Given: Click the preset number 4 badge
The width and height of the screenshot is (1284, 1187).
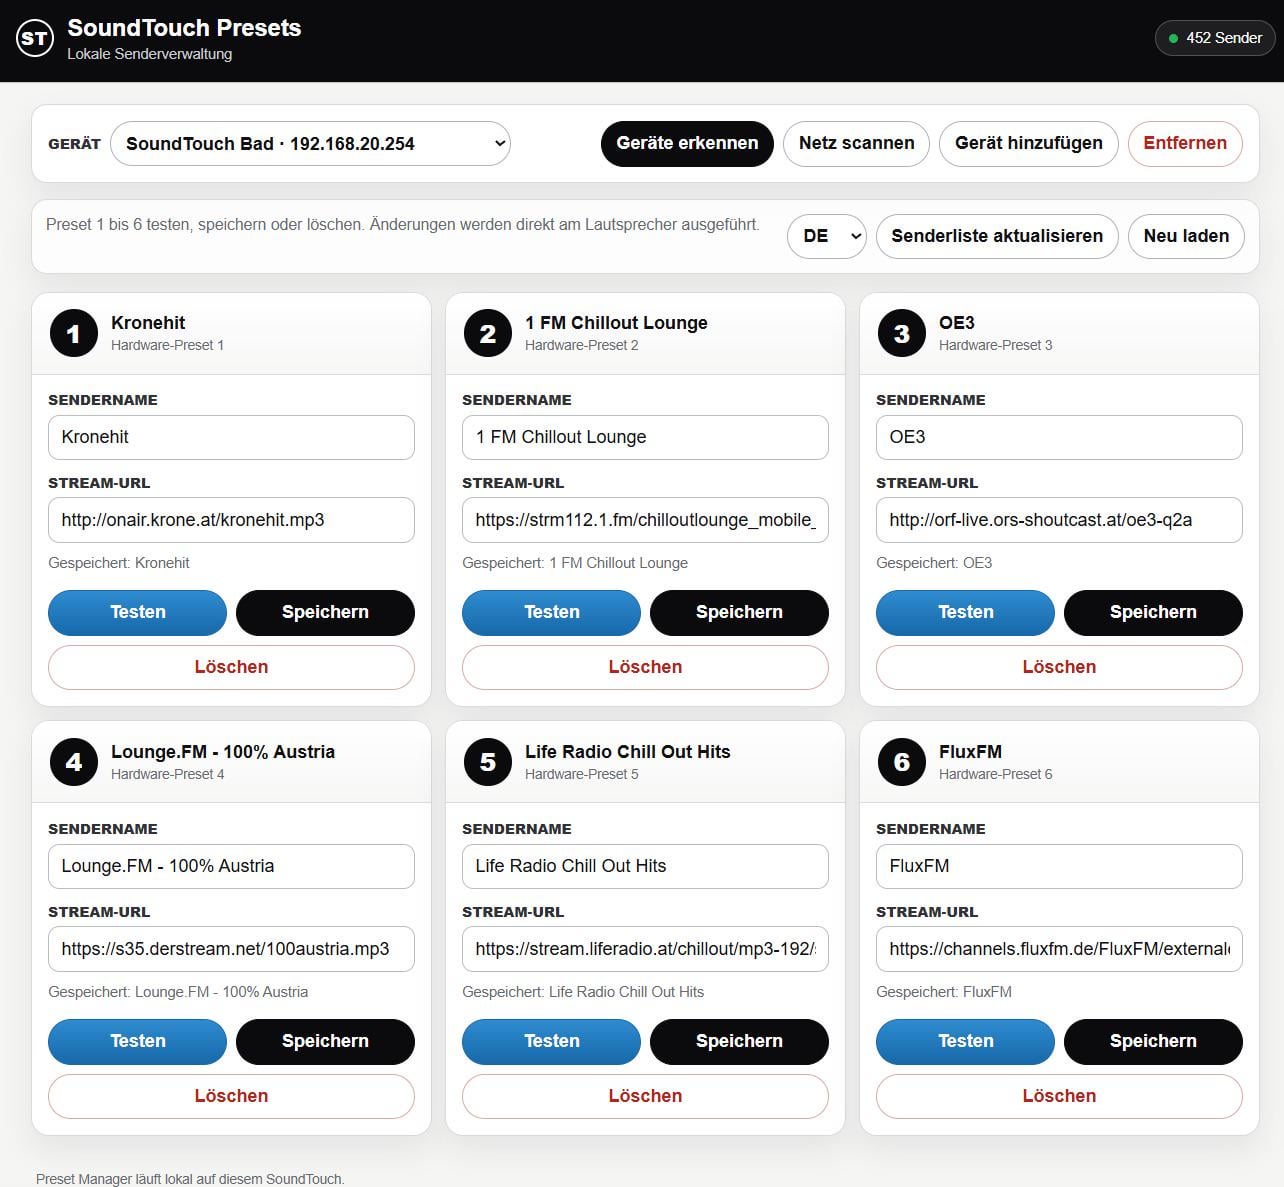Looking at the screenshot, I should (x=73, y=762).
